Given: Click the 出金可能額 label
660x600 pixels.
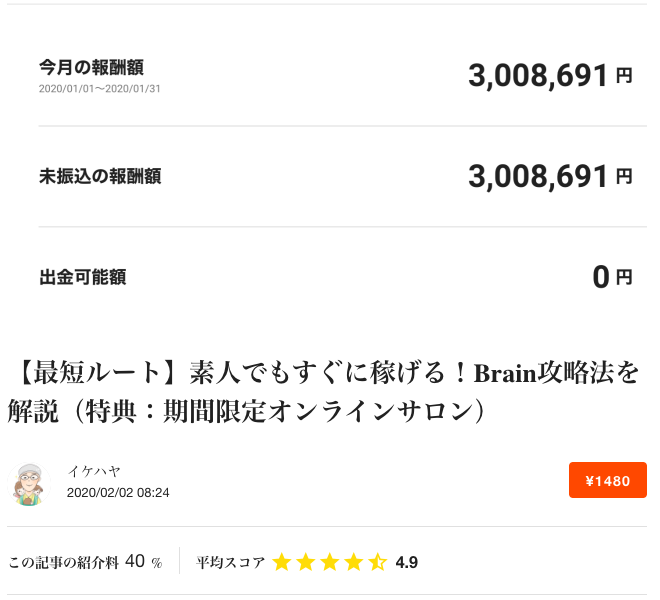Looking at the screenshot, I should pyautogui.click(x=82, y=277).
